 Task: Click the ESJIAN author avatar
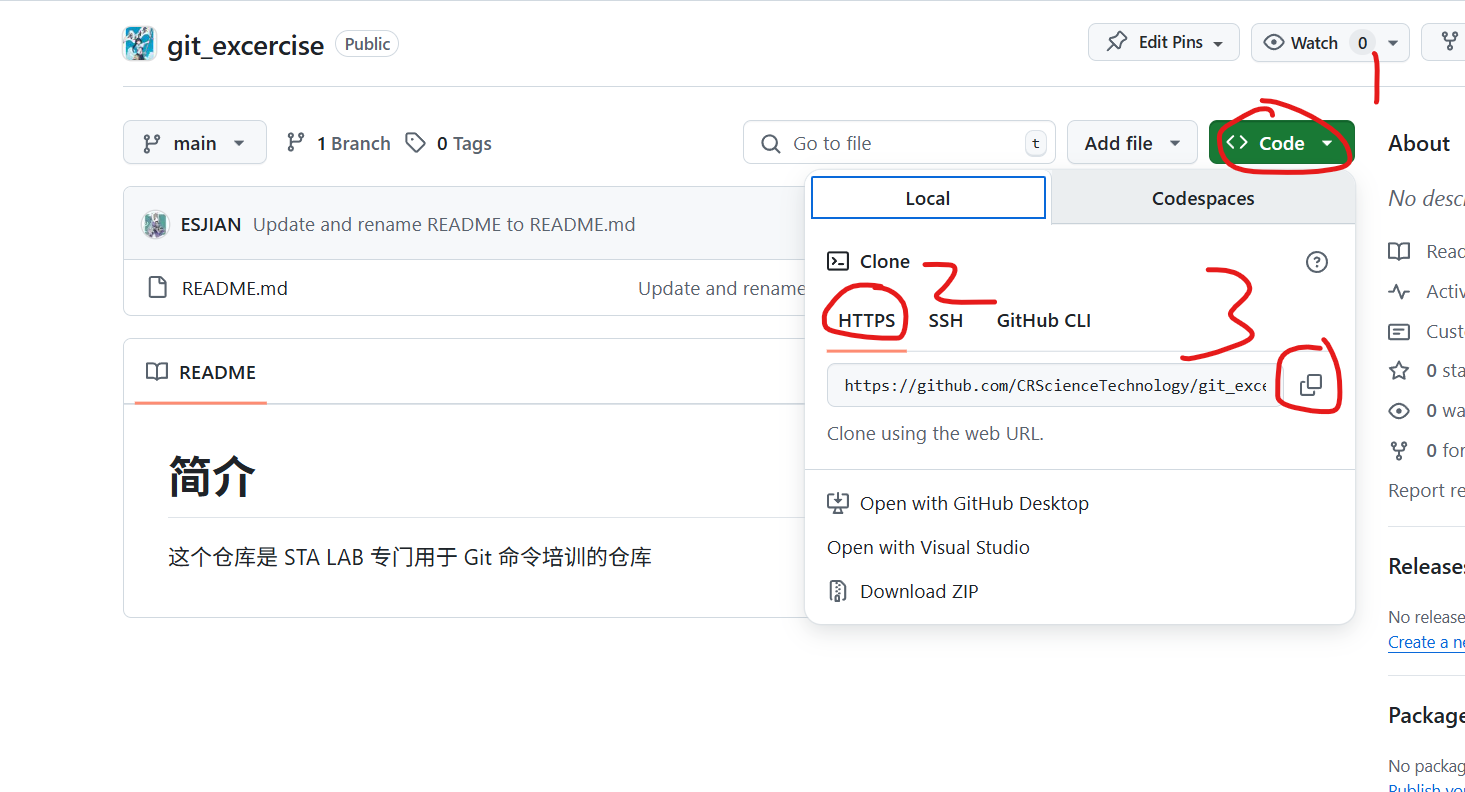(x=155, y=224)
